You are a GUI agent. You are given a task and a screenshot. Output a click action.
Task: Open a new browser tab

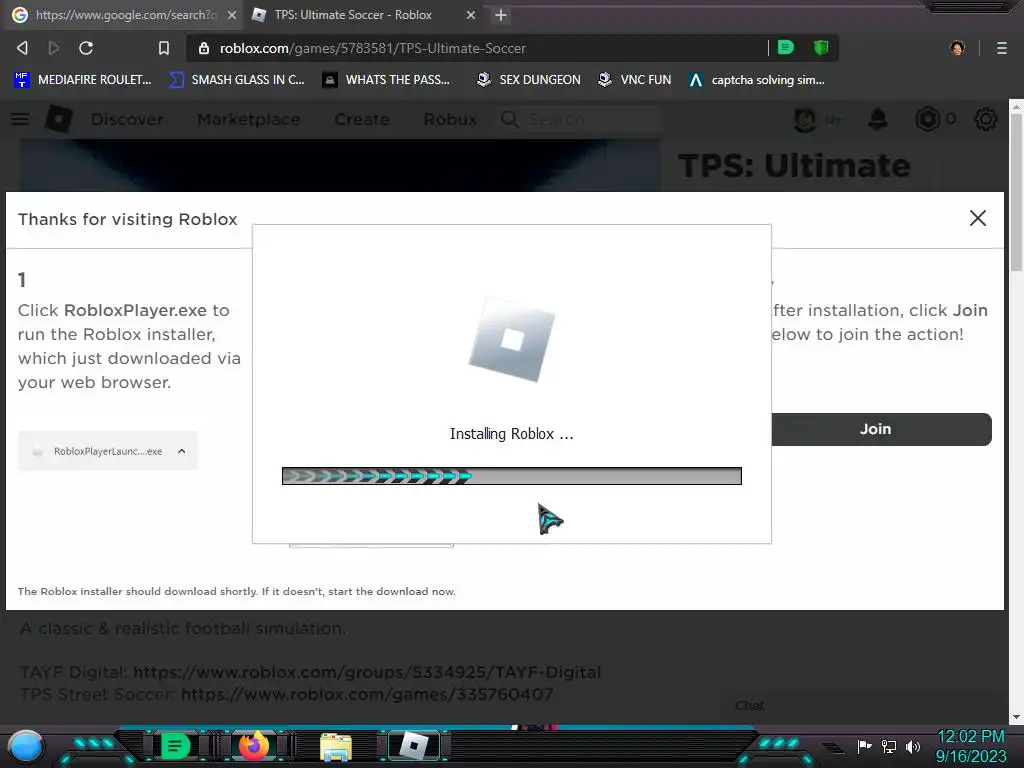tap(501, 15)
